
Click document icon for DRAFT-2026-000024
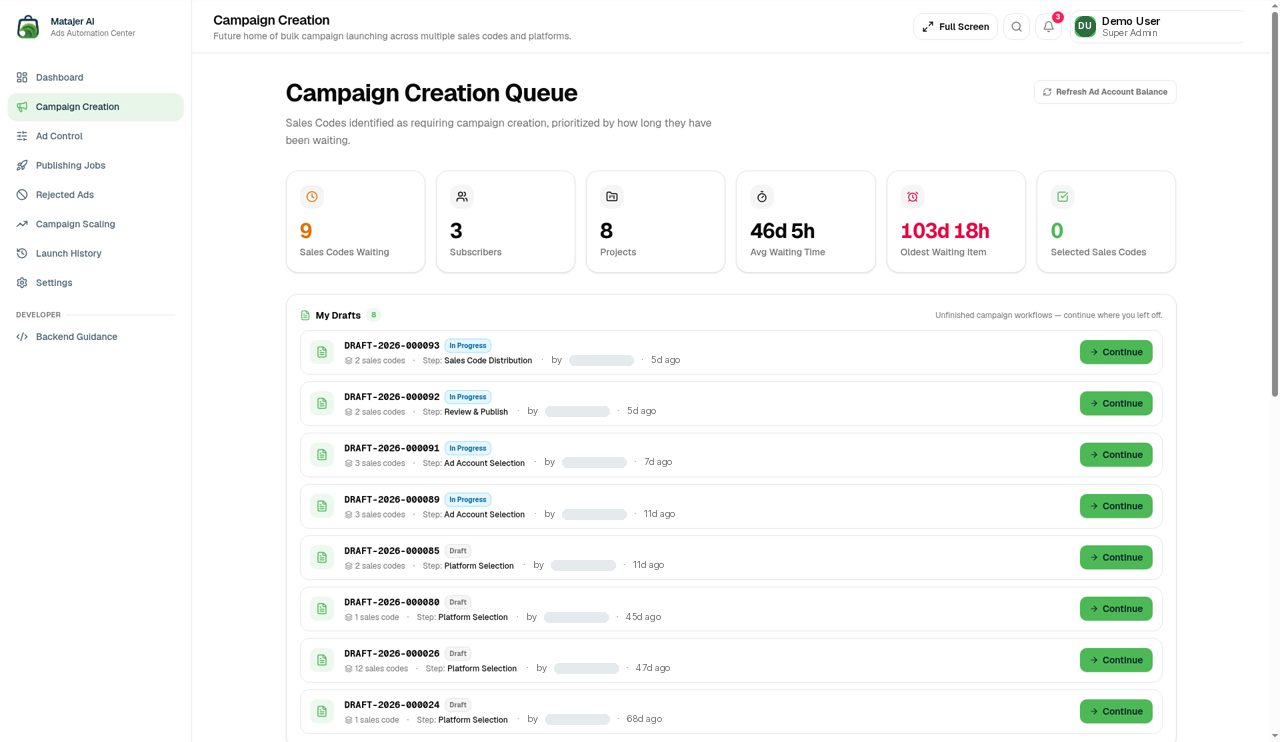click(x=322, y=711)
